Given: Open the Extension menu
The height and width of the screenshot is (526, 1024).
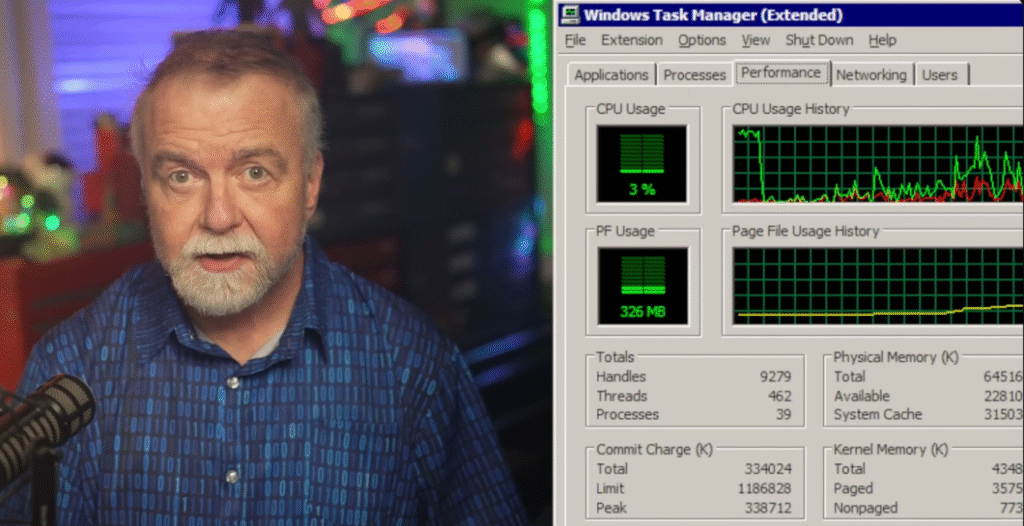Looking at the screenshot, I should pyautogui.click(x=631, y=40).
